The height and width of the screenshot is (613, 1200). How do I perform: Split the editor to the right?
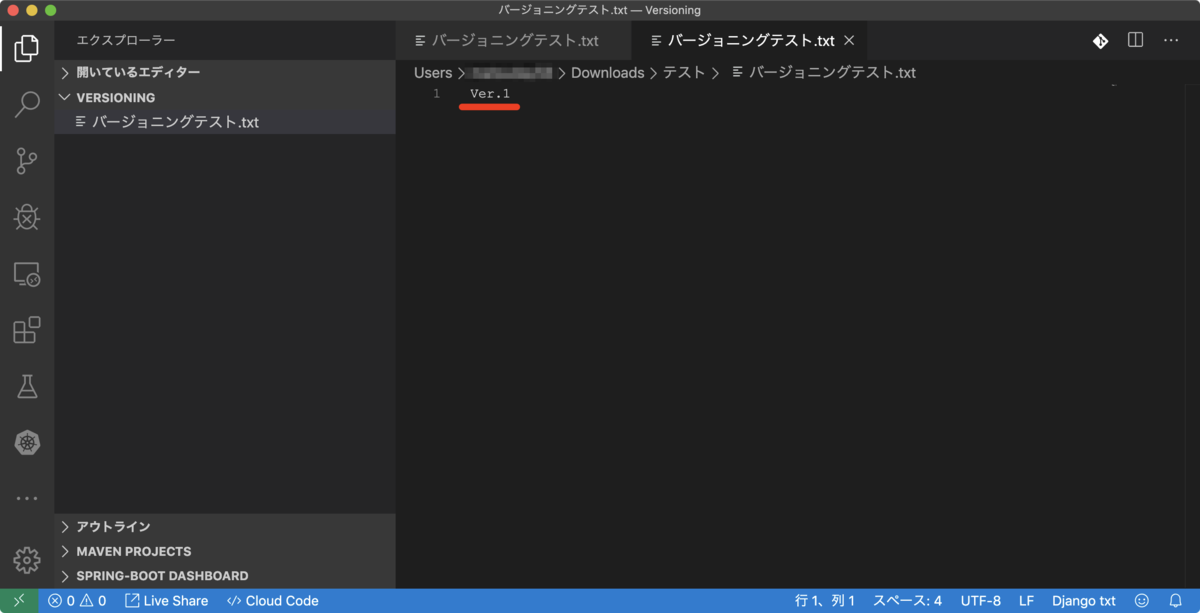[x=1136, y=41]
